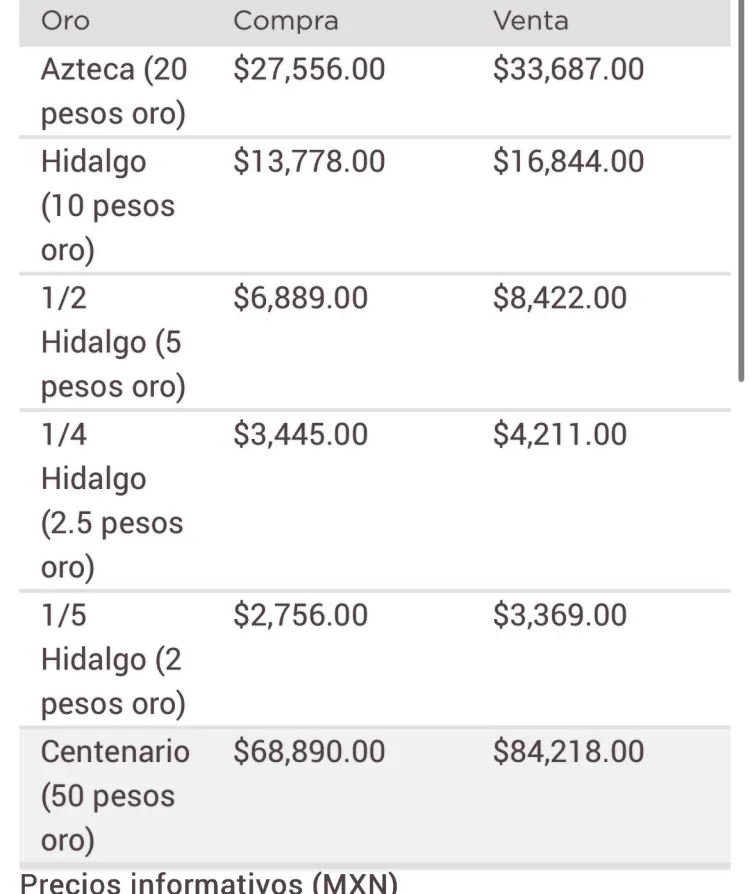Screen dimensions: 750x894
Task: Click the 1/5 Hidalgo (2 pesos oro) label
Action: coord(113,659)
